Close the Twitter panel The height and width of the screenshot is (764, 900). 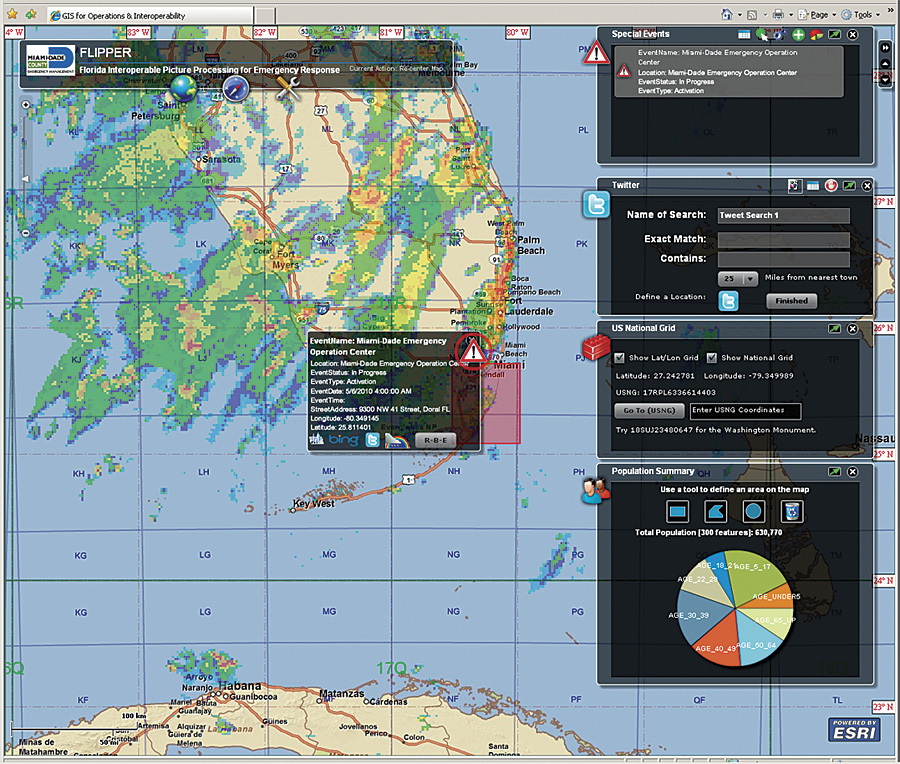(x=867, y=185)
